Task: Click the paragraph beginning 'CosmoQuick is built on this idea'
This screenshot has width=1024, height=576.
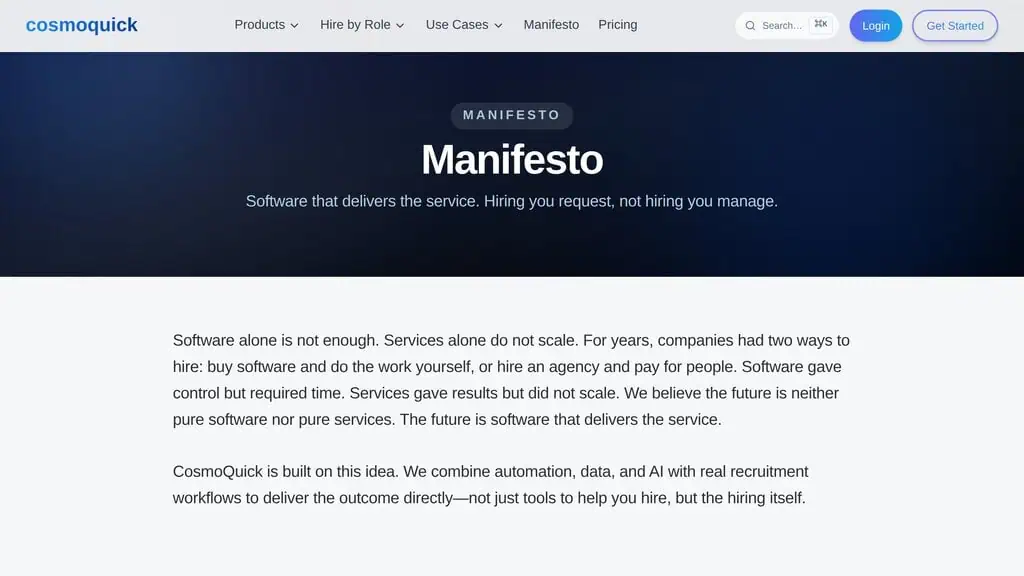Action: click(490, 485)
